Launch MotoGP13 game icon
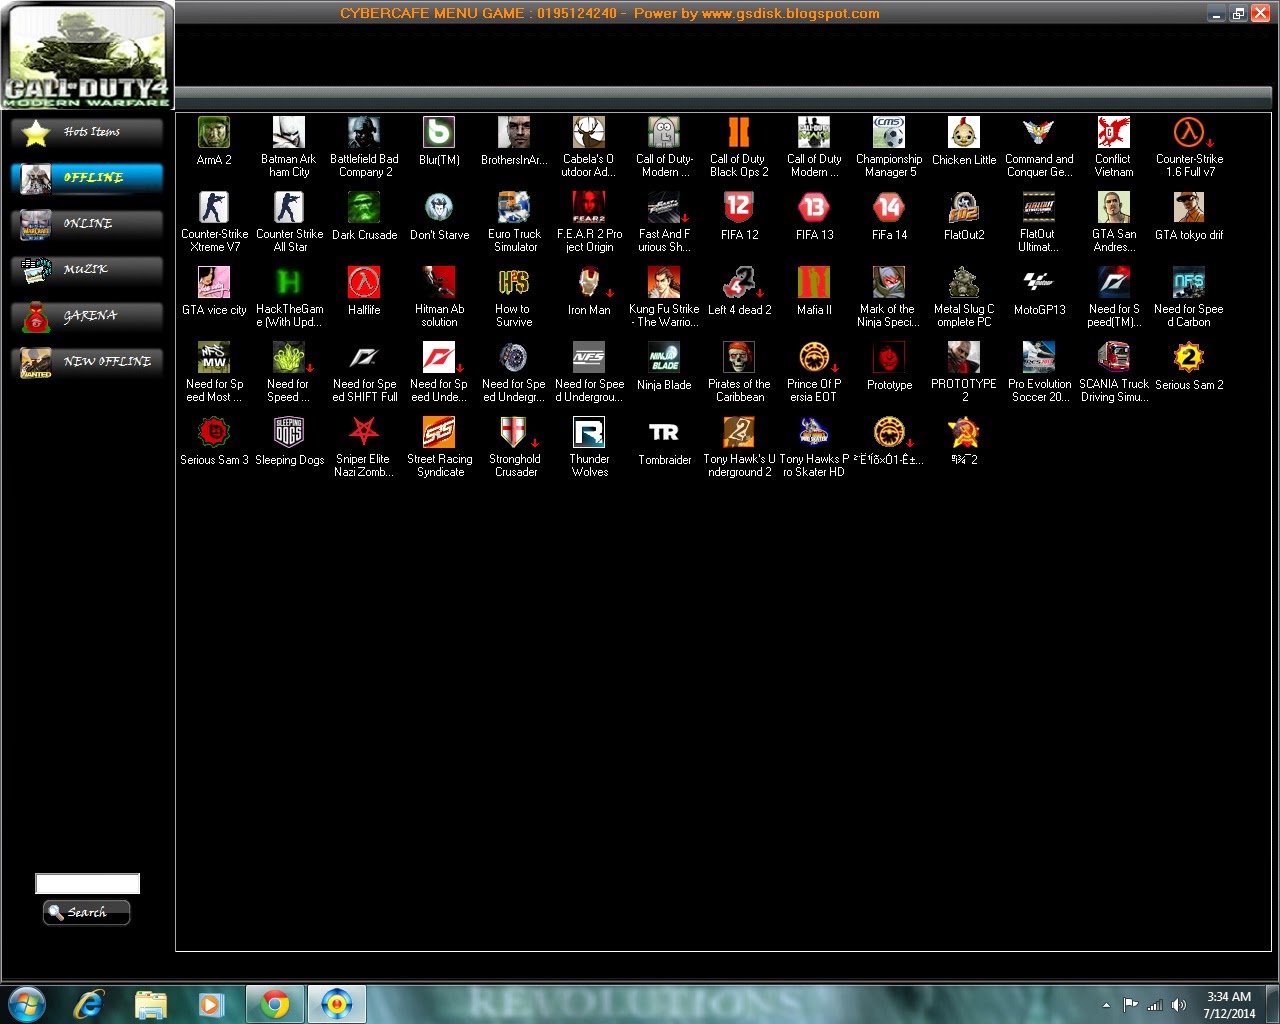Image resolution: width=1280 pixels, height=1024 pixels. (1039, 282)
